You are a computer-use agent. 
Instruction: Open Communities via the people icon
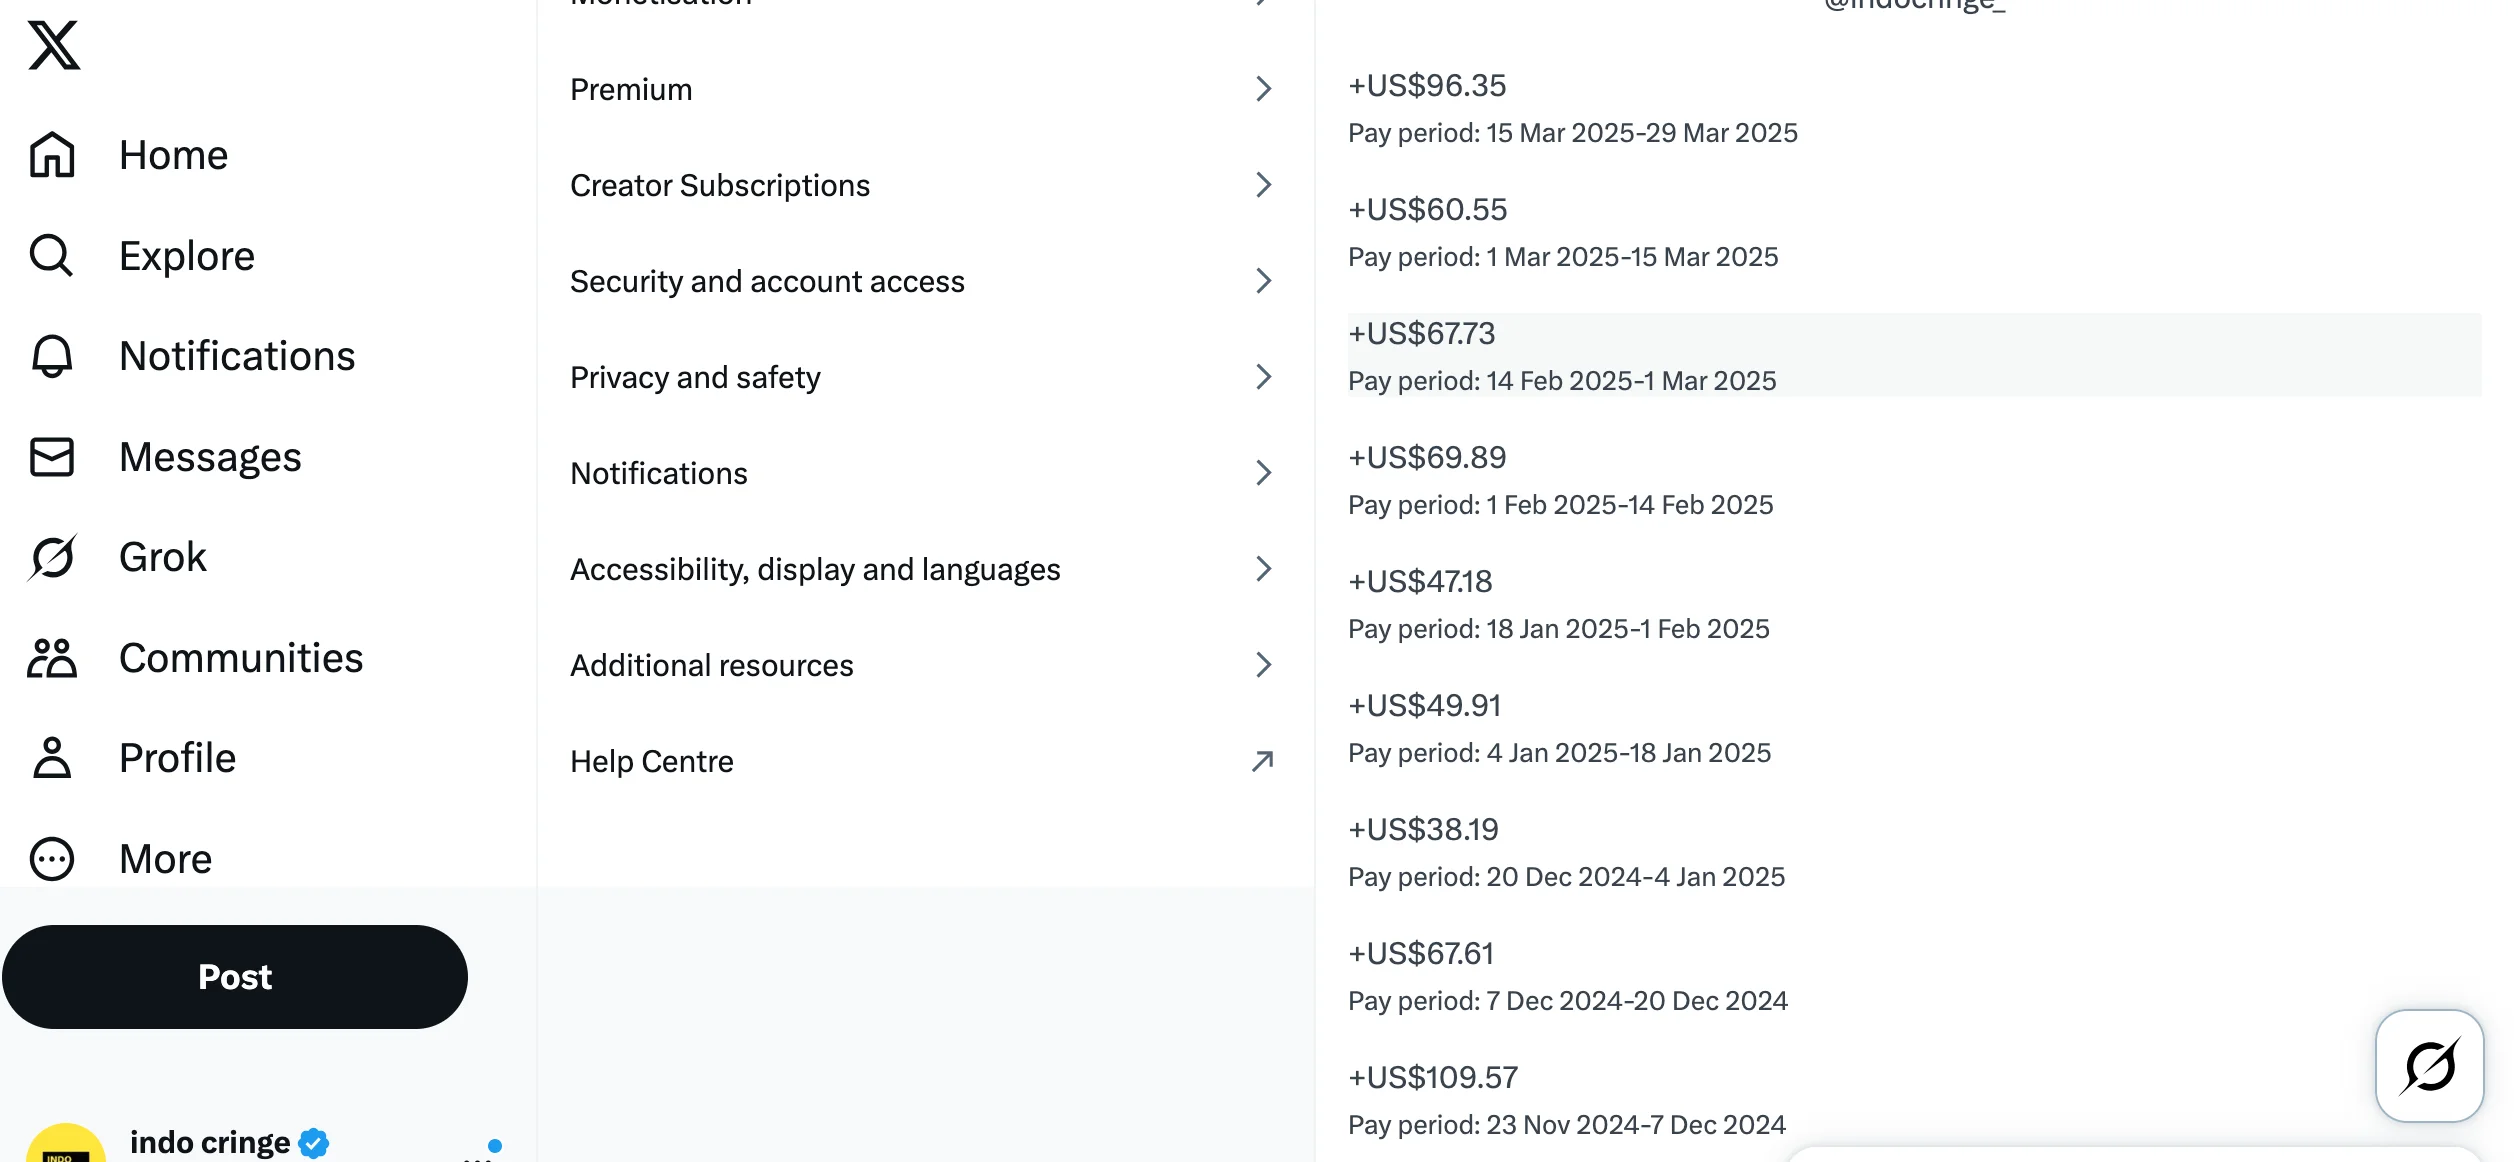[51, 658]
